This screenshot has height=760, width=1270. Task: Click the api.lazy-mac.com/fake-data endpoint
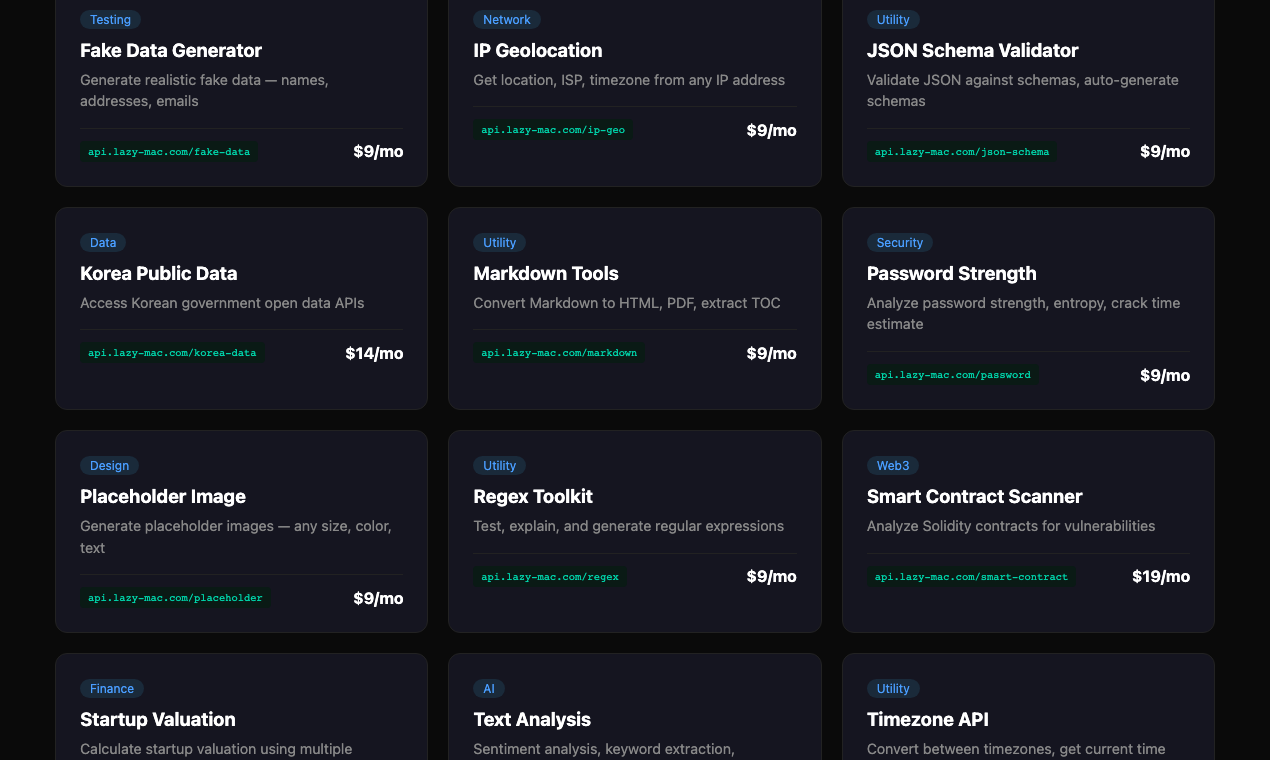tap(168, 152)
